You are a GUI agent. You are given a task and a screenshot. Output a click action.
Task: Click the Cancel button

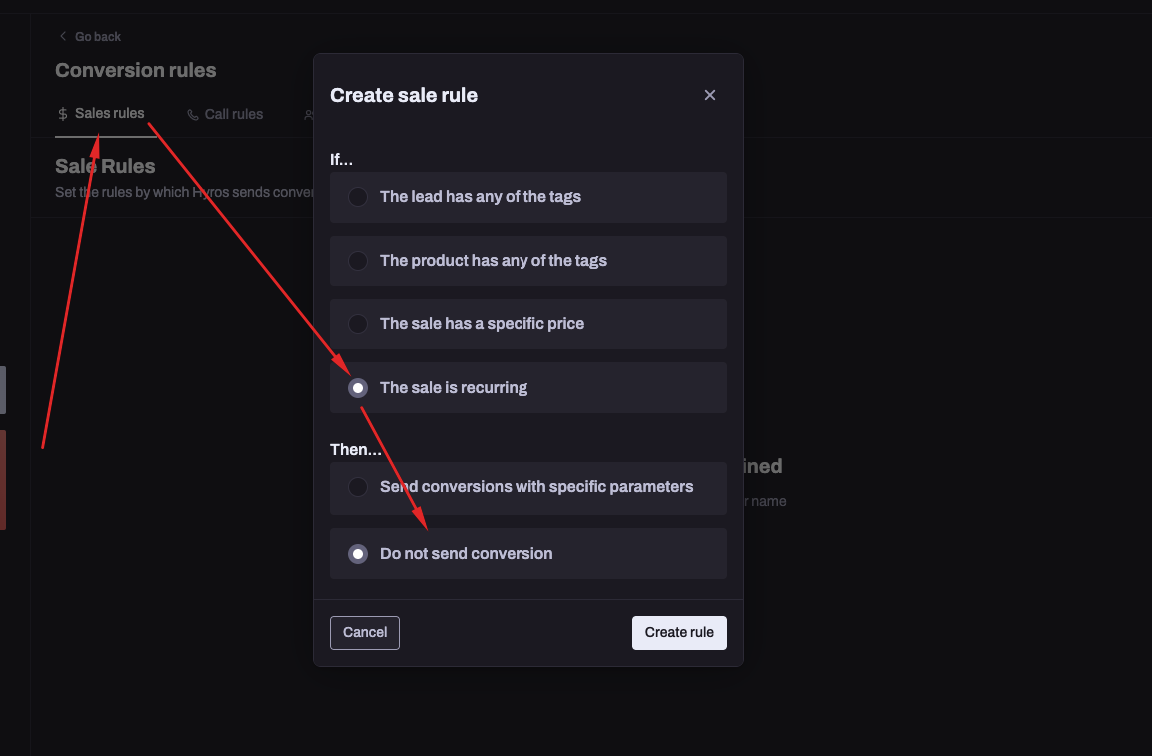point(364,632)
